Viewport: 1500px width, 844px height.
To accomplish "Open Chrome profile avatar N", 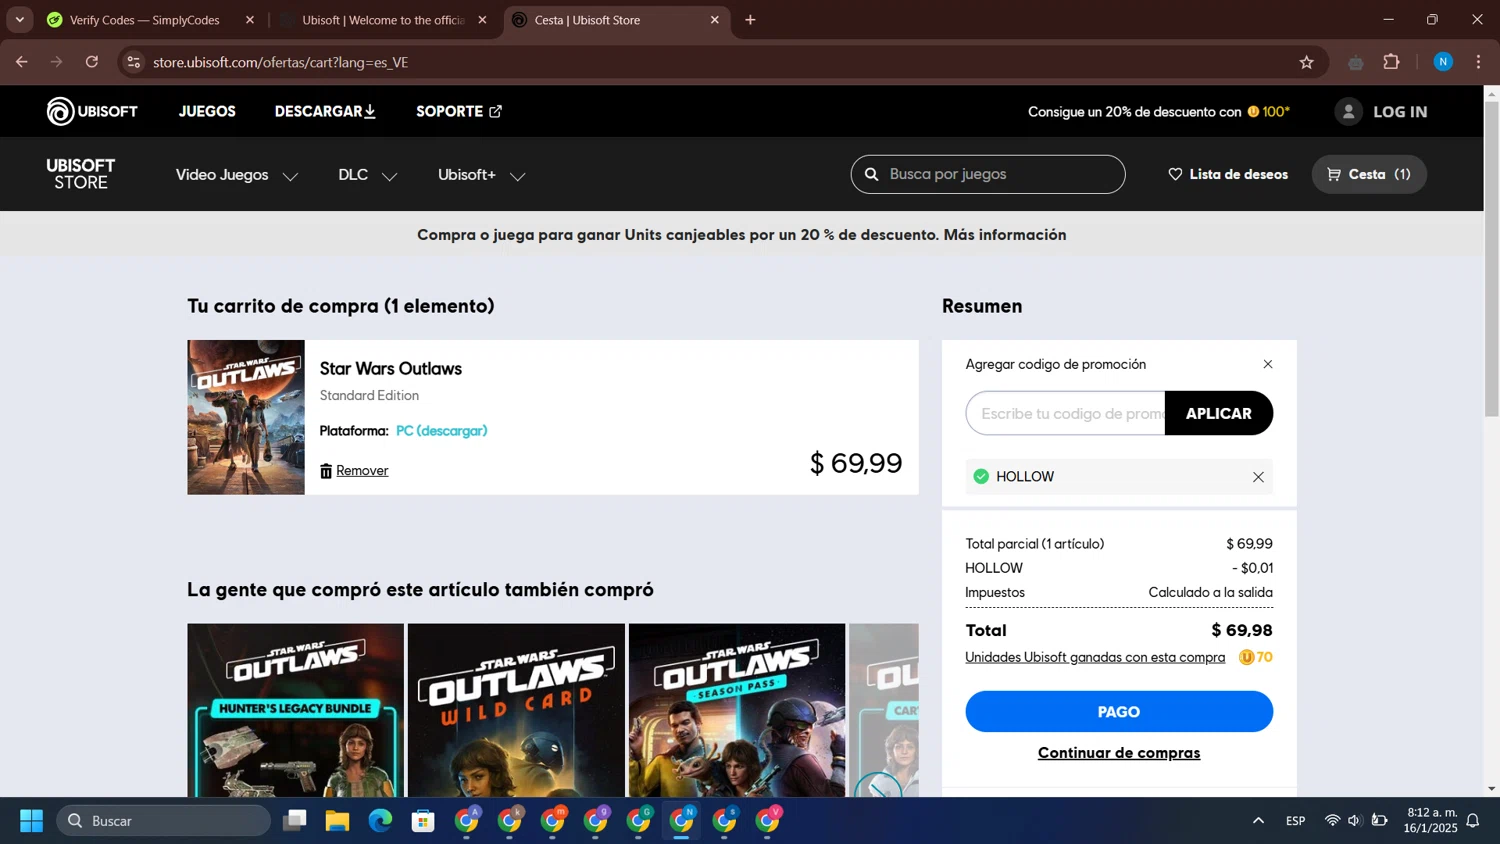I will point(1443,62).
